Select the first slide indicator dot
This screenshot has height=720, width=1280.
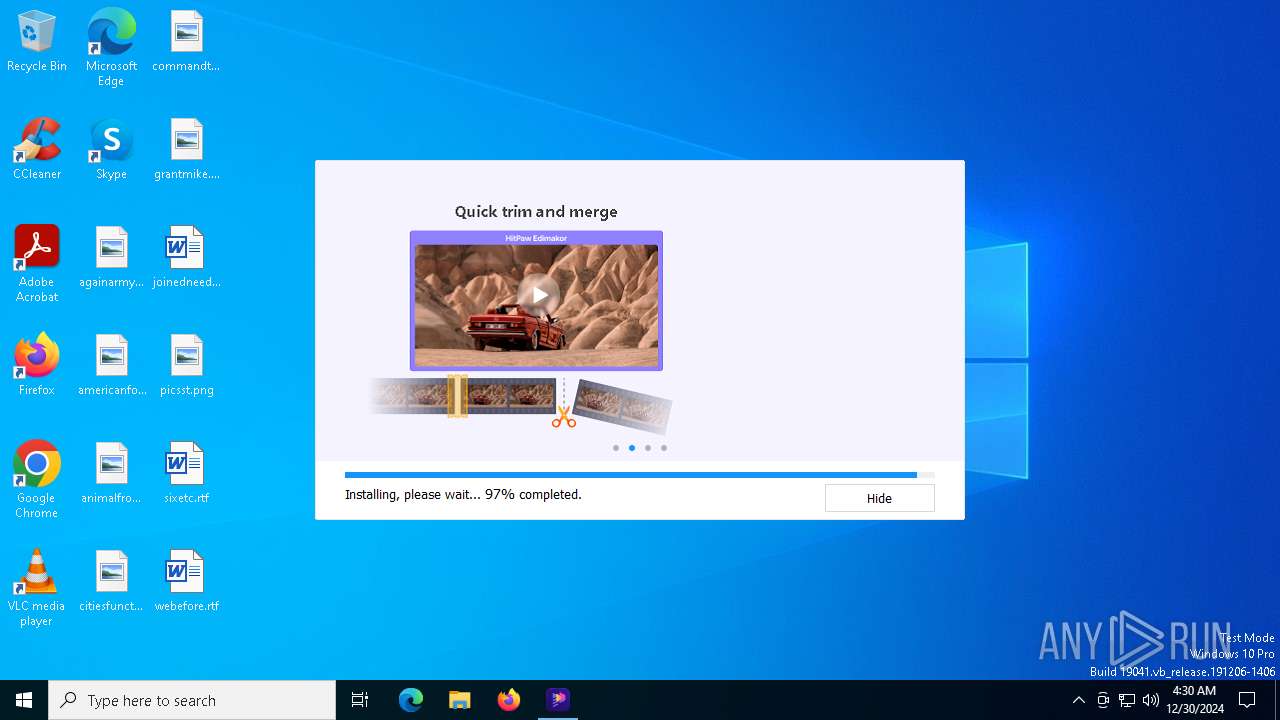[x=616, y=448]
